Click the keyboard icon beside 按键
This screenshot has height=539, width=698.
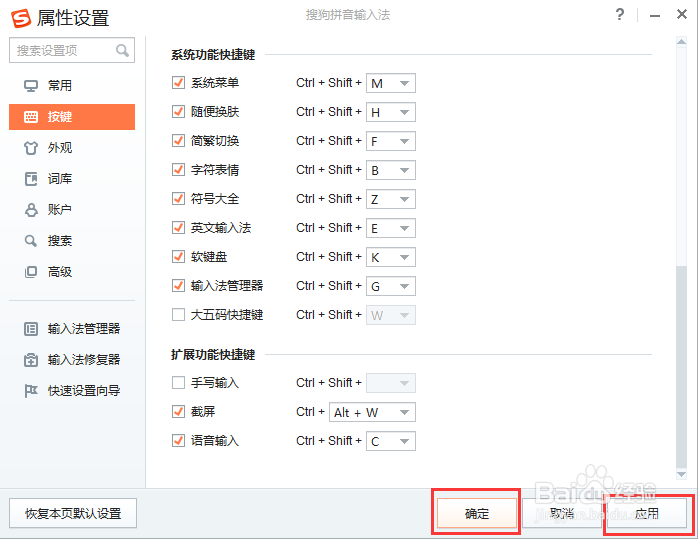click(31, 117)
